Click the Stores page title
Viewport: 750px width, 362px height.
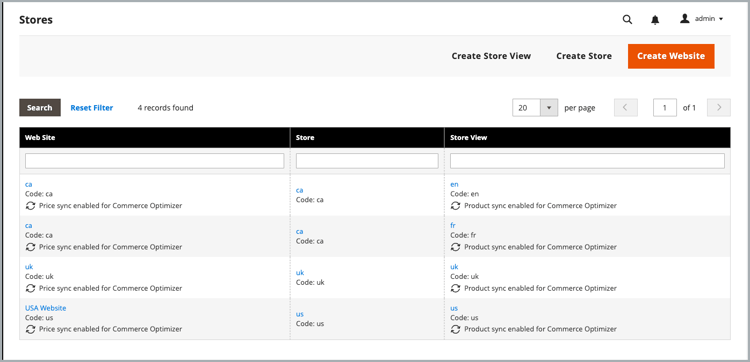pyautogui.click(x=36, y=20)
